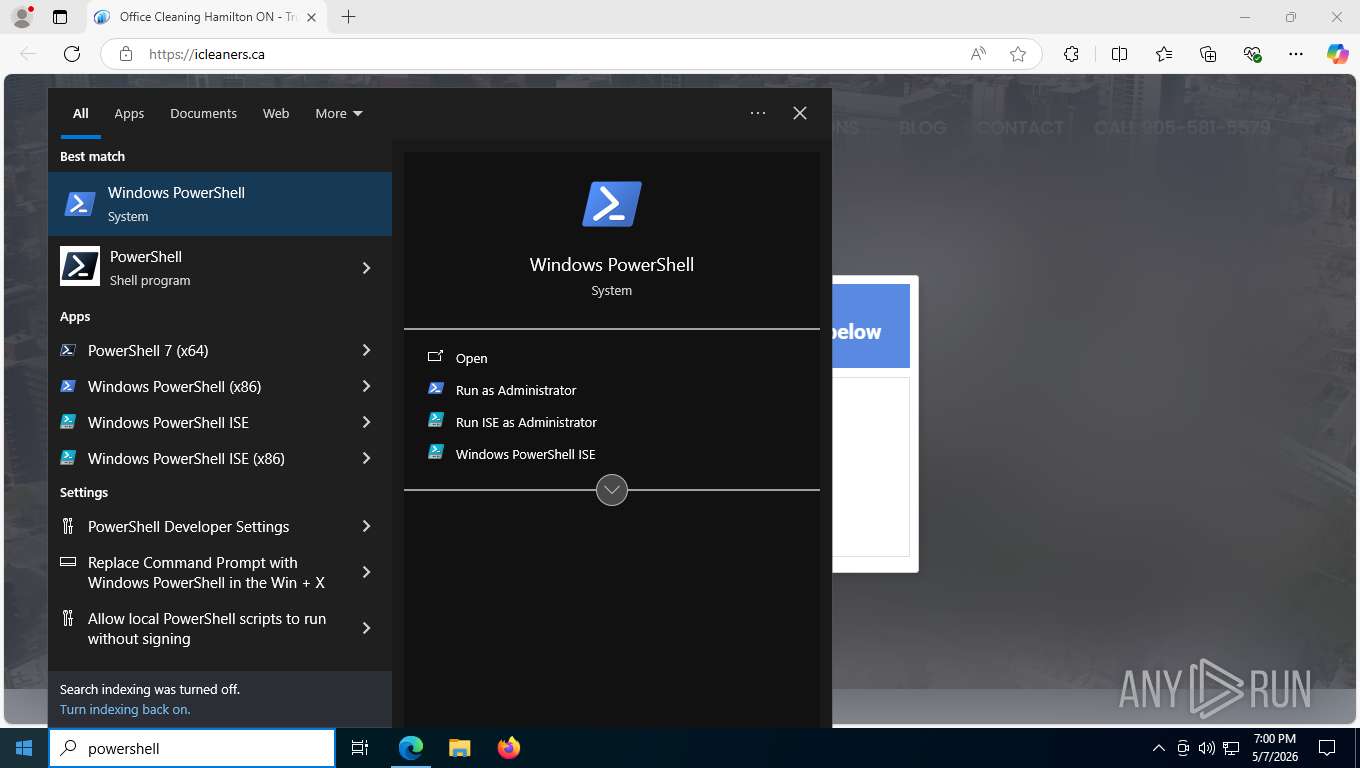Click the powershell search box
This screenshot has height=768, width=1360.
tap(192, 748)
